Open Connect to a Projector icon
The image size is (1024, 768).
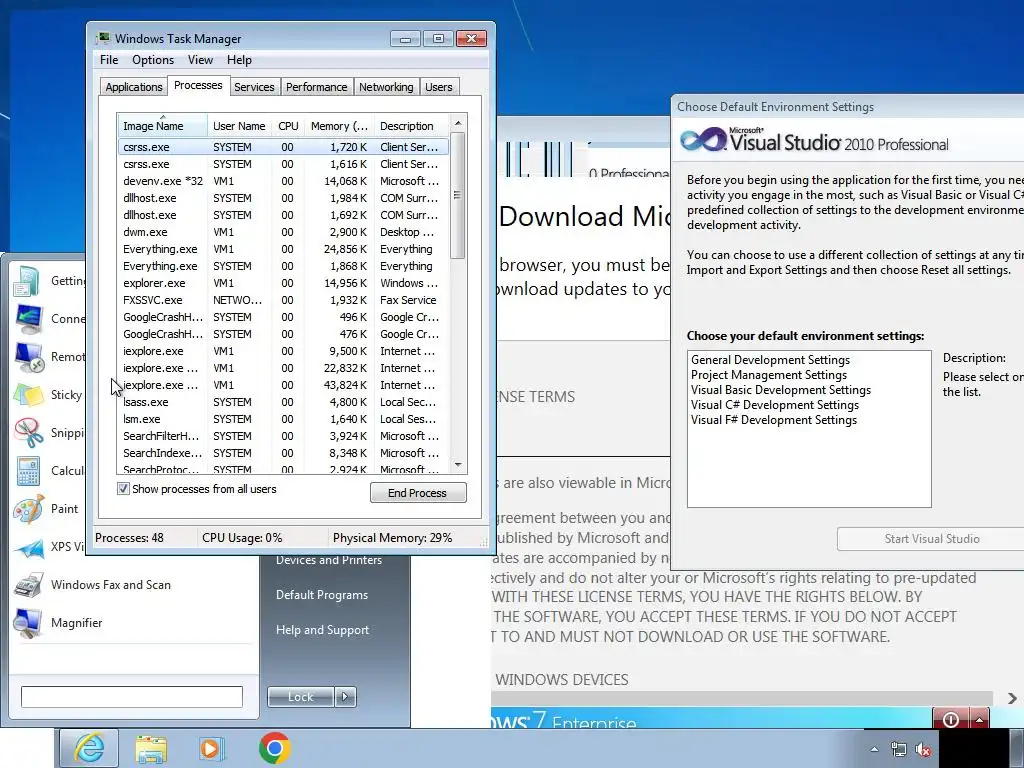(x=29, y=319)
